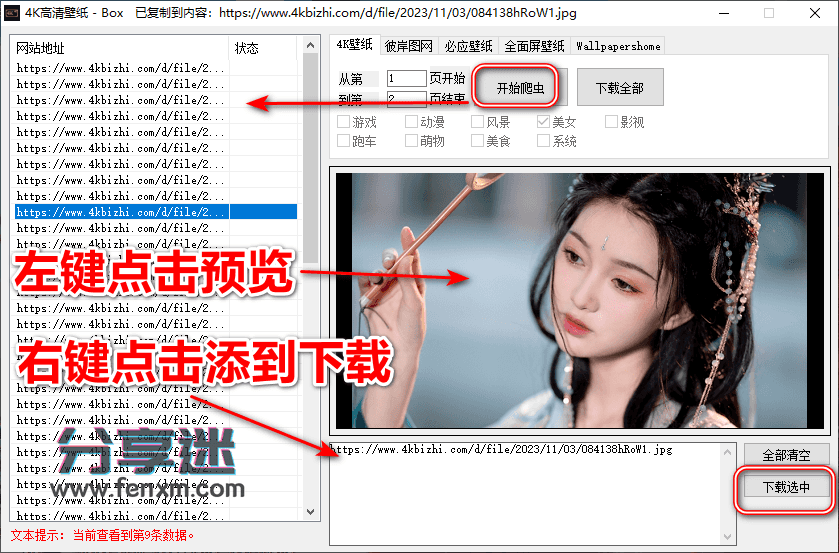Click 全部清空 to clear the download list
The height and width of the screenshot is (553, 839).
[x=786, y=455]
